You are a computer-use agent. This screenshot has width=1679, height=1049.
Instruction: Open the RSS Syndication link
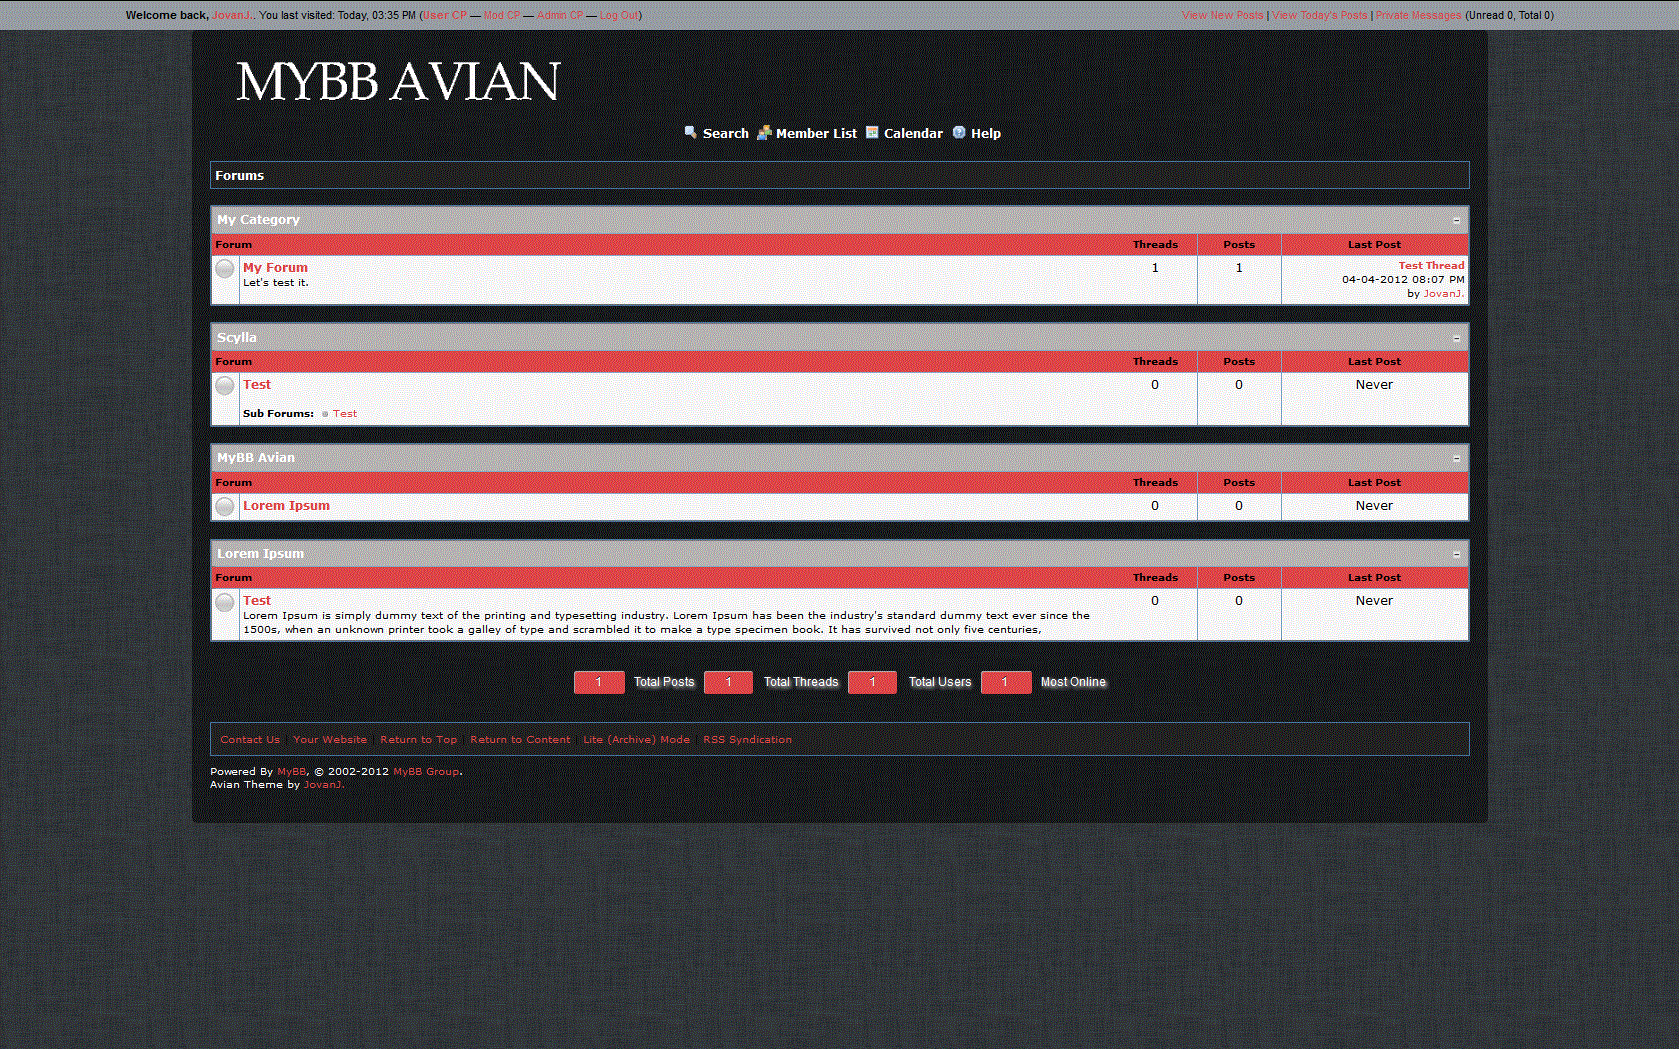tap(747, 740)
